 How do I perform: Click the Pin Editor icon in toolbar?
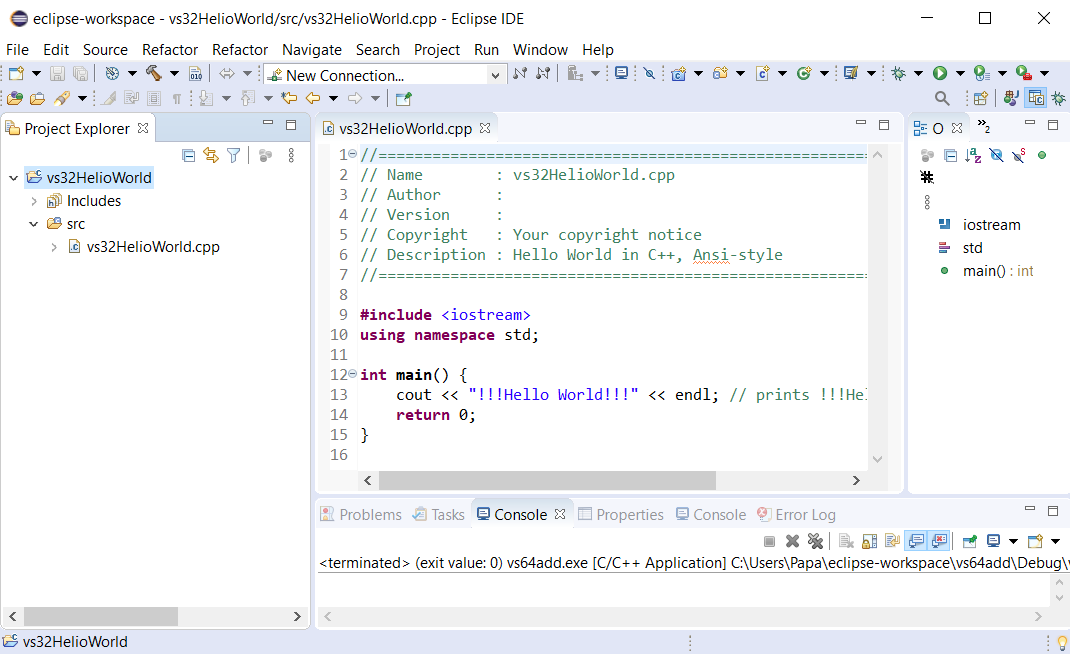[403, 98]
